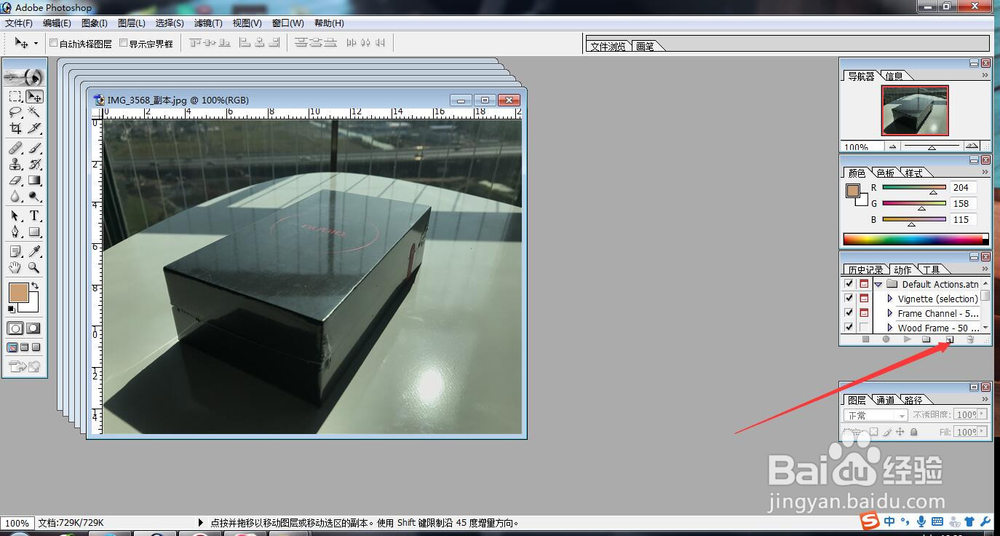
Task: Select the Healing Brush tool
Action: coord(15,149)
